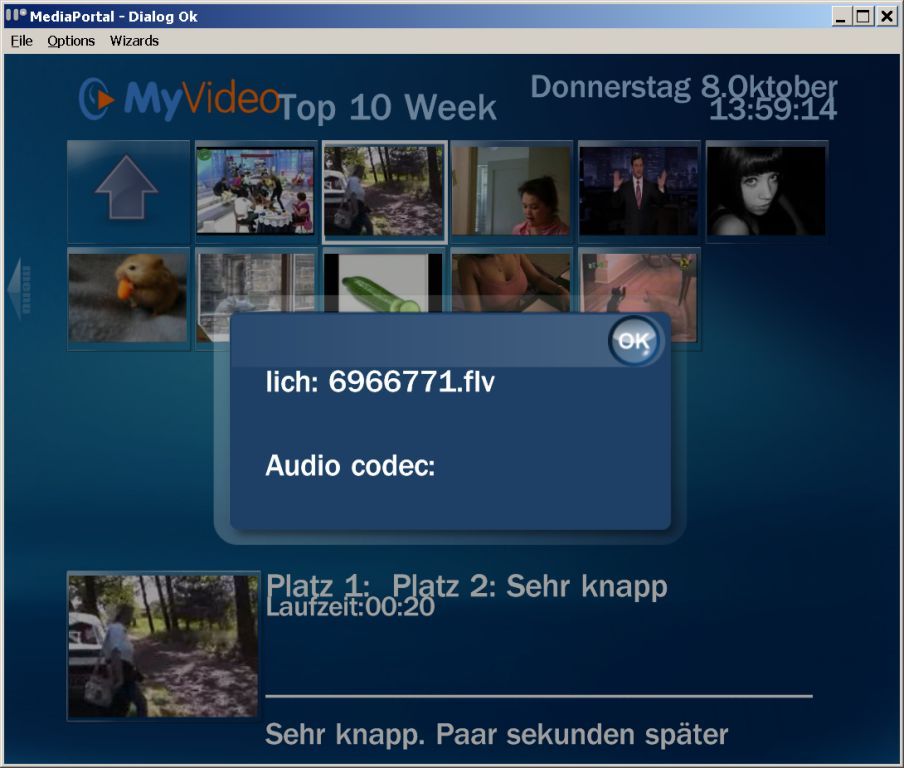Close the MediaPortal window

[x=885, y=16]
